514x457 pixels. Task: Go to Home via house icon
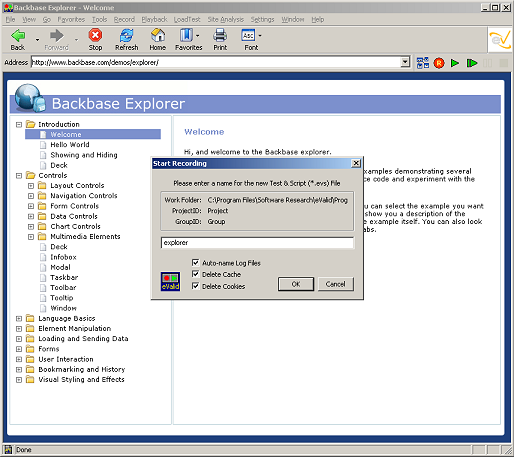coord(158,35)
